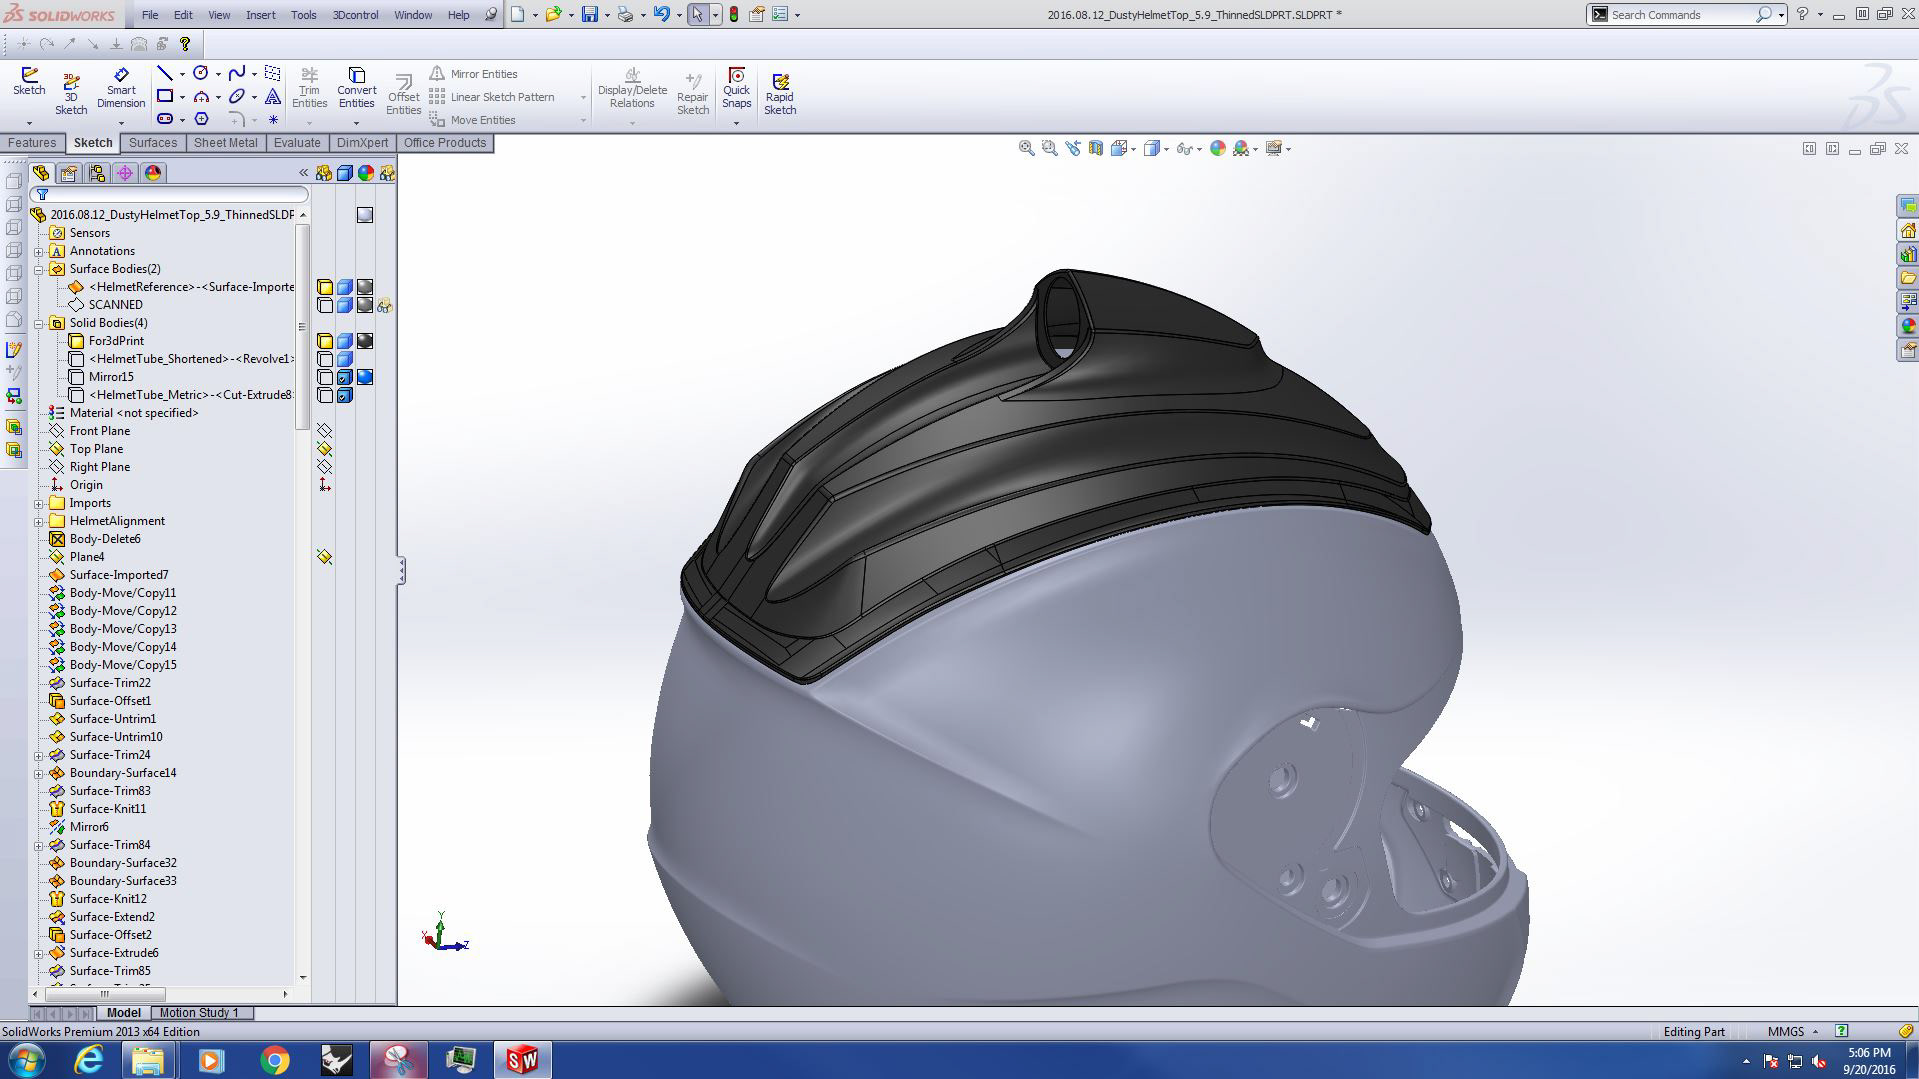This screenshot has height=1079, width=1919.
Task: Click Zoom to Area icon
Action: [1049, 148]
